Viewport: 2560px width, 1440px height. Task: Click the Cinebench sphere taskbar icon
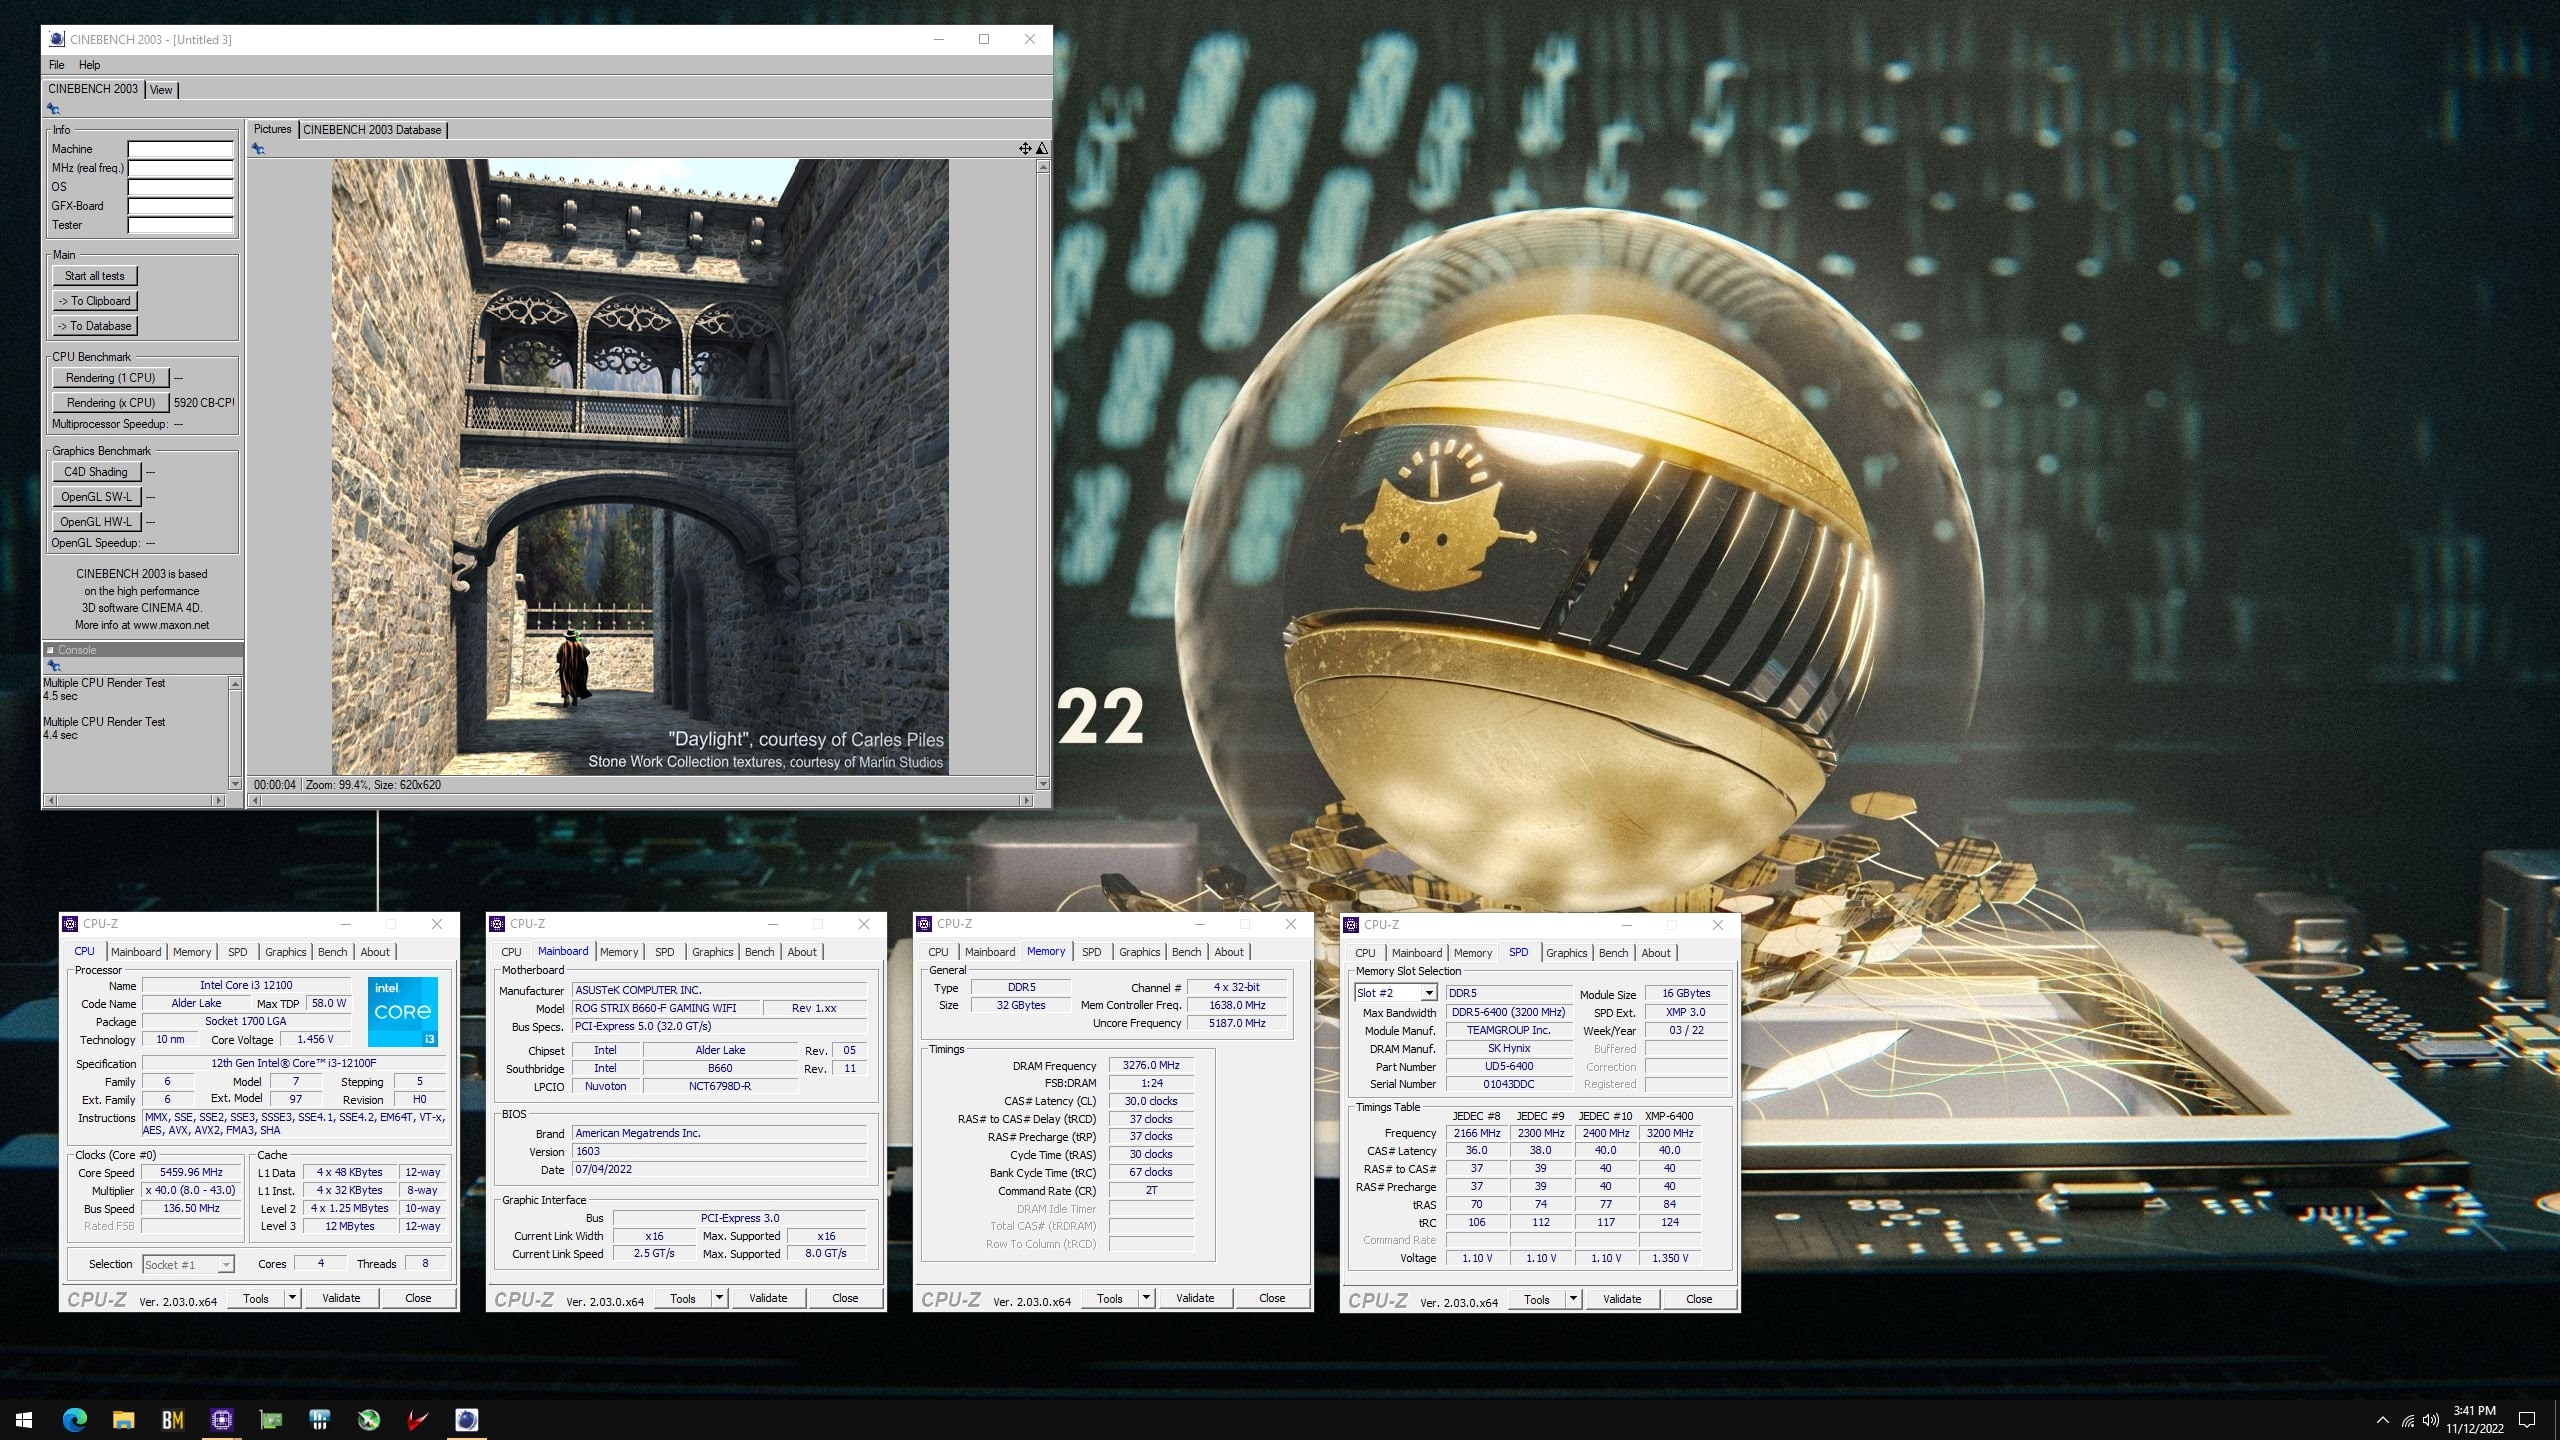tap(467, 1419)
